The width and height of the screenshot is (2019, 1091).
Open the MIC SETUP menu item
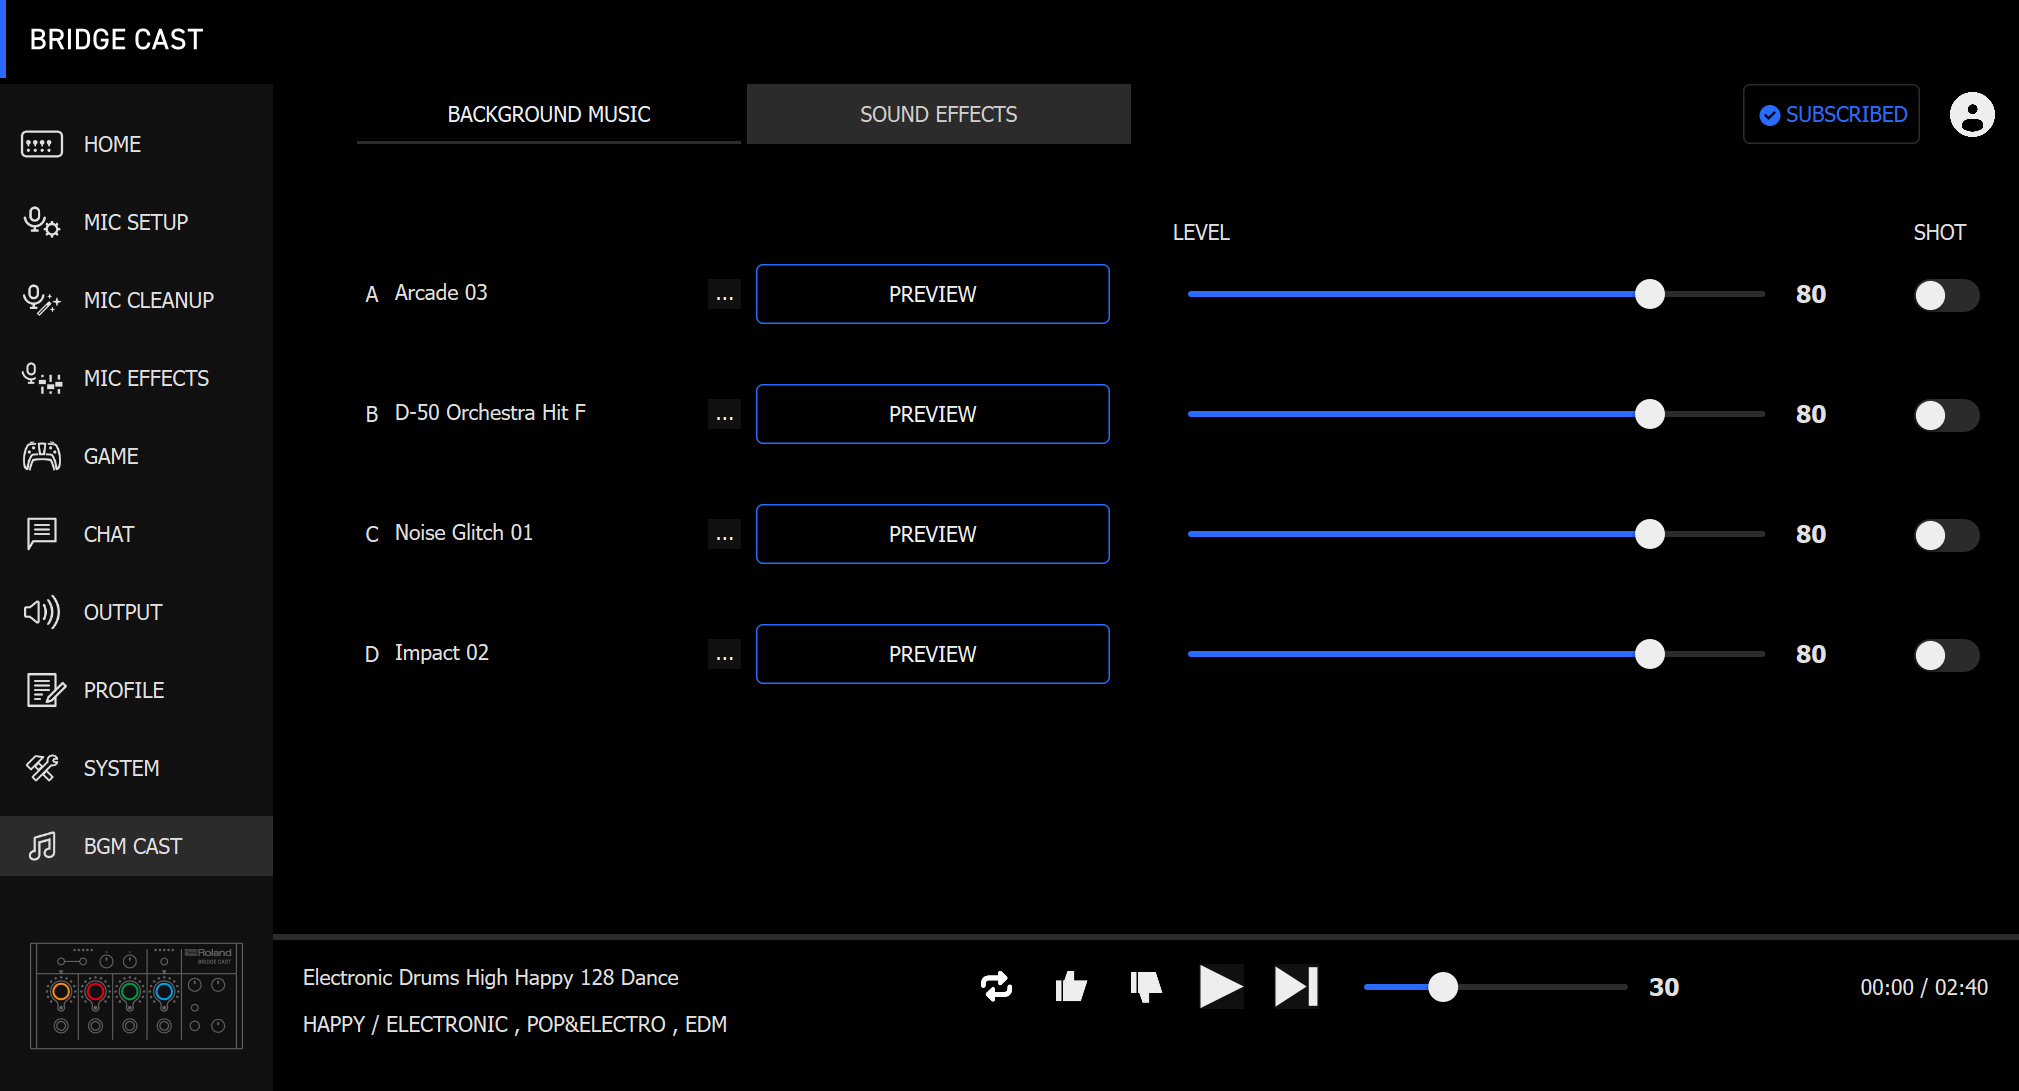pyautogui.click(x=136, y=222)
